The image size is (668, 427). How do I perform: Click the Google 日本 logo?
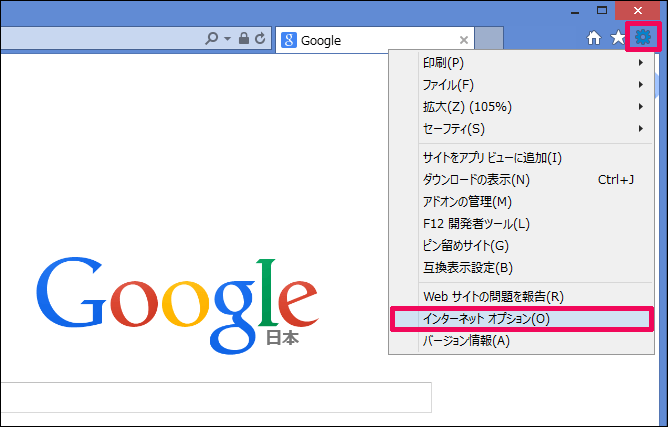[177, 305]
